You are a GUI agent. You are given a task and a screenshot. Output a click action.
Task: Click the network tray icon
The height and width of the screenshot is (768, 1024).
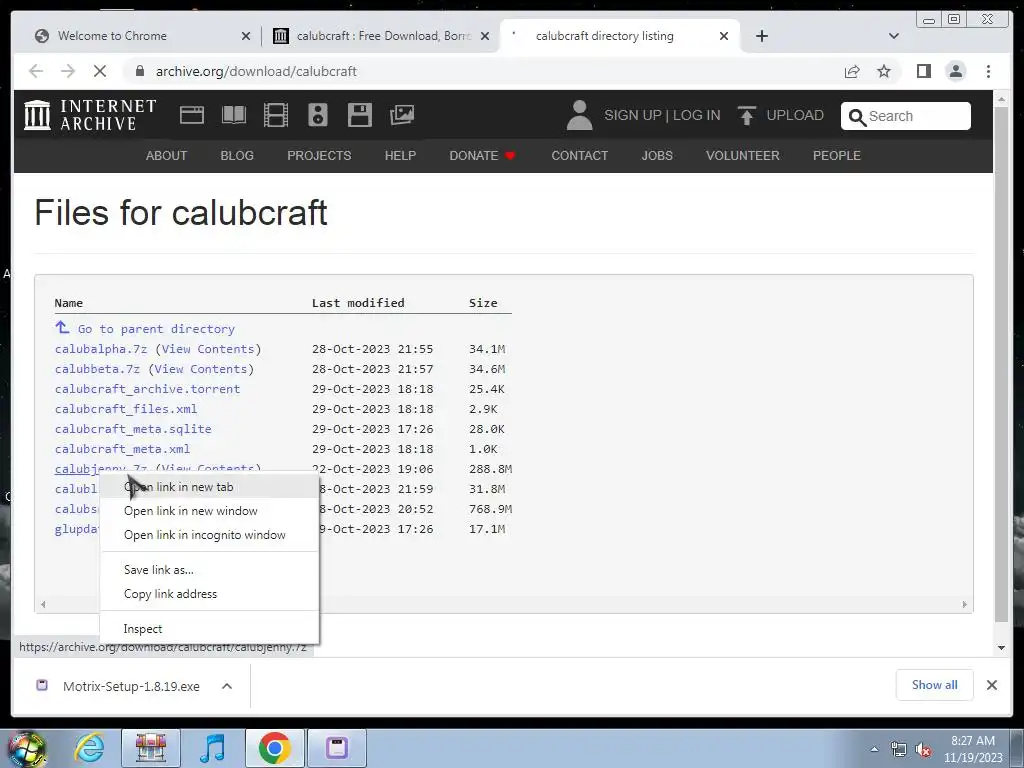(899, 749)
